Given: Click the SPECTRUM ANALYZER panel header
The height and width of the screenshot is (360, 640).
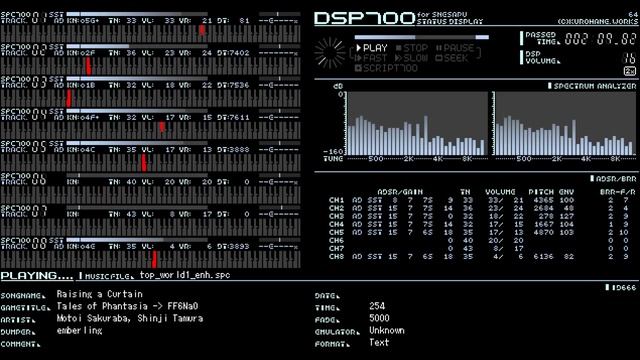Looking at the screenshot, I should 591,86.
